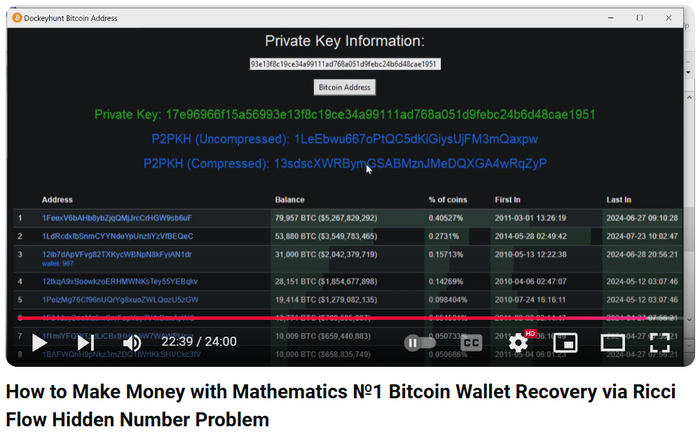The image size is (700, 434).
Task: Click the Dockeyhunt Bitcoin icon in title bar
Action: (17, 18)
